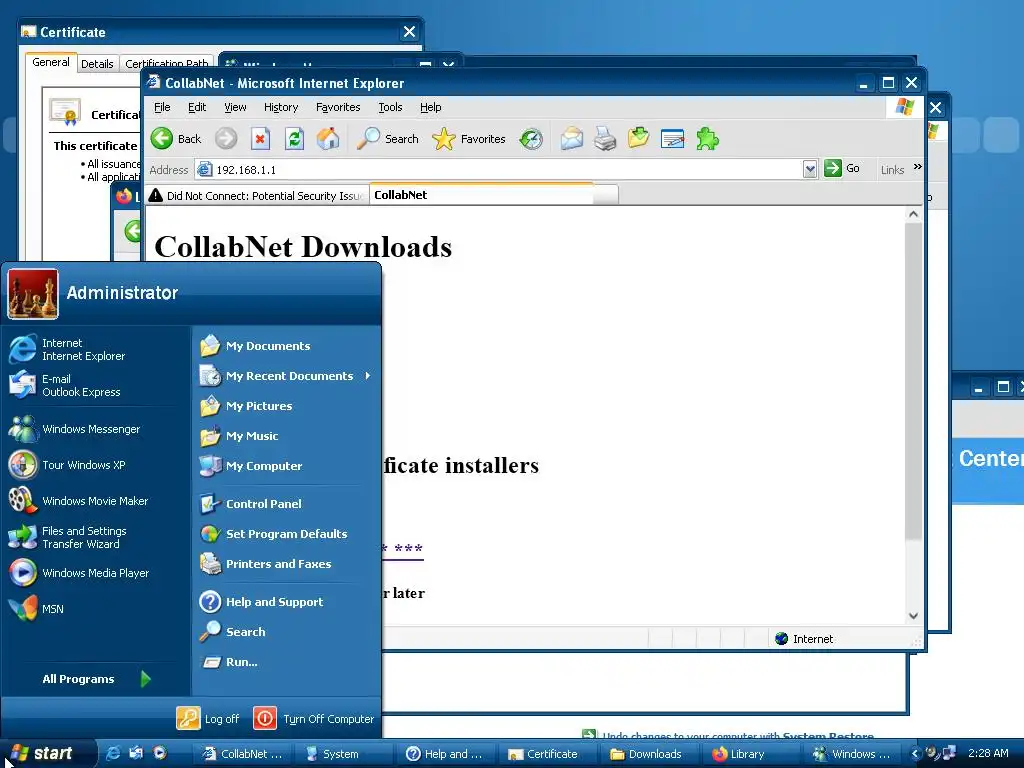Click the green Go arrow button
The image size is (1024, 768).
[x=832, y=168]
